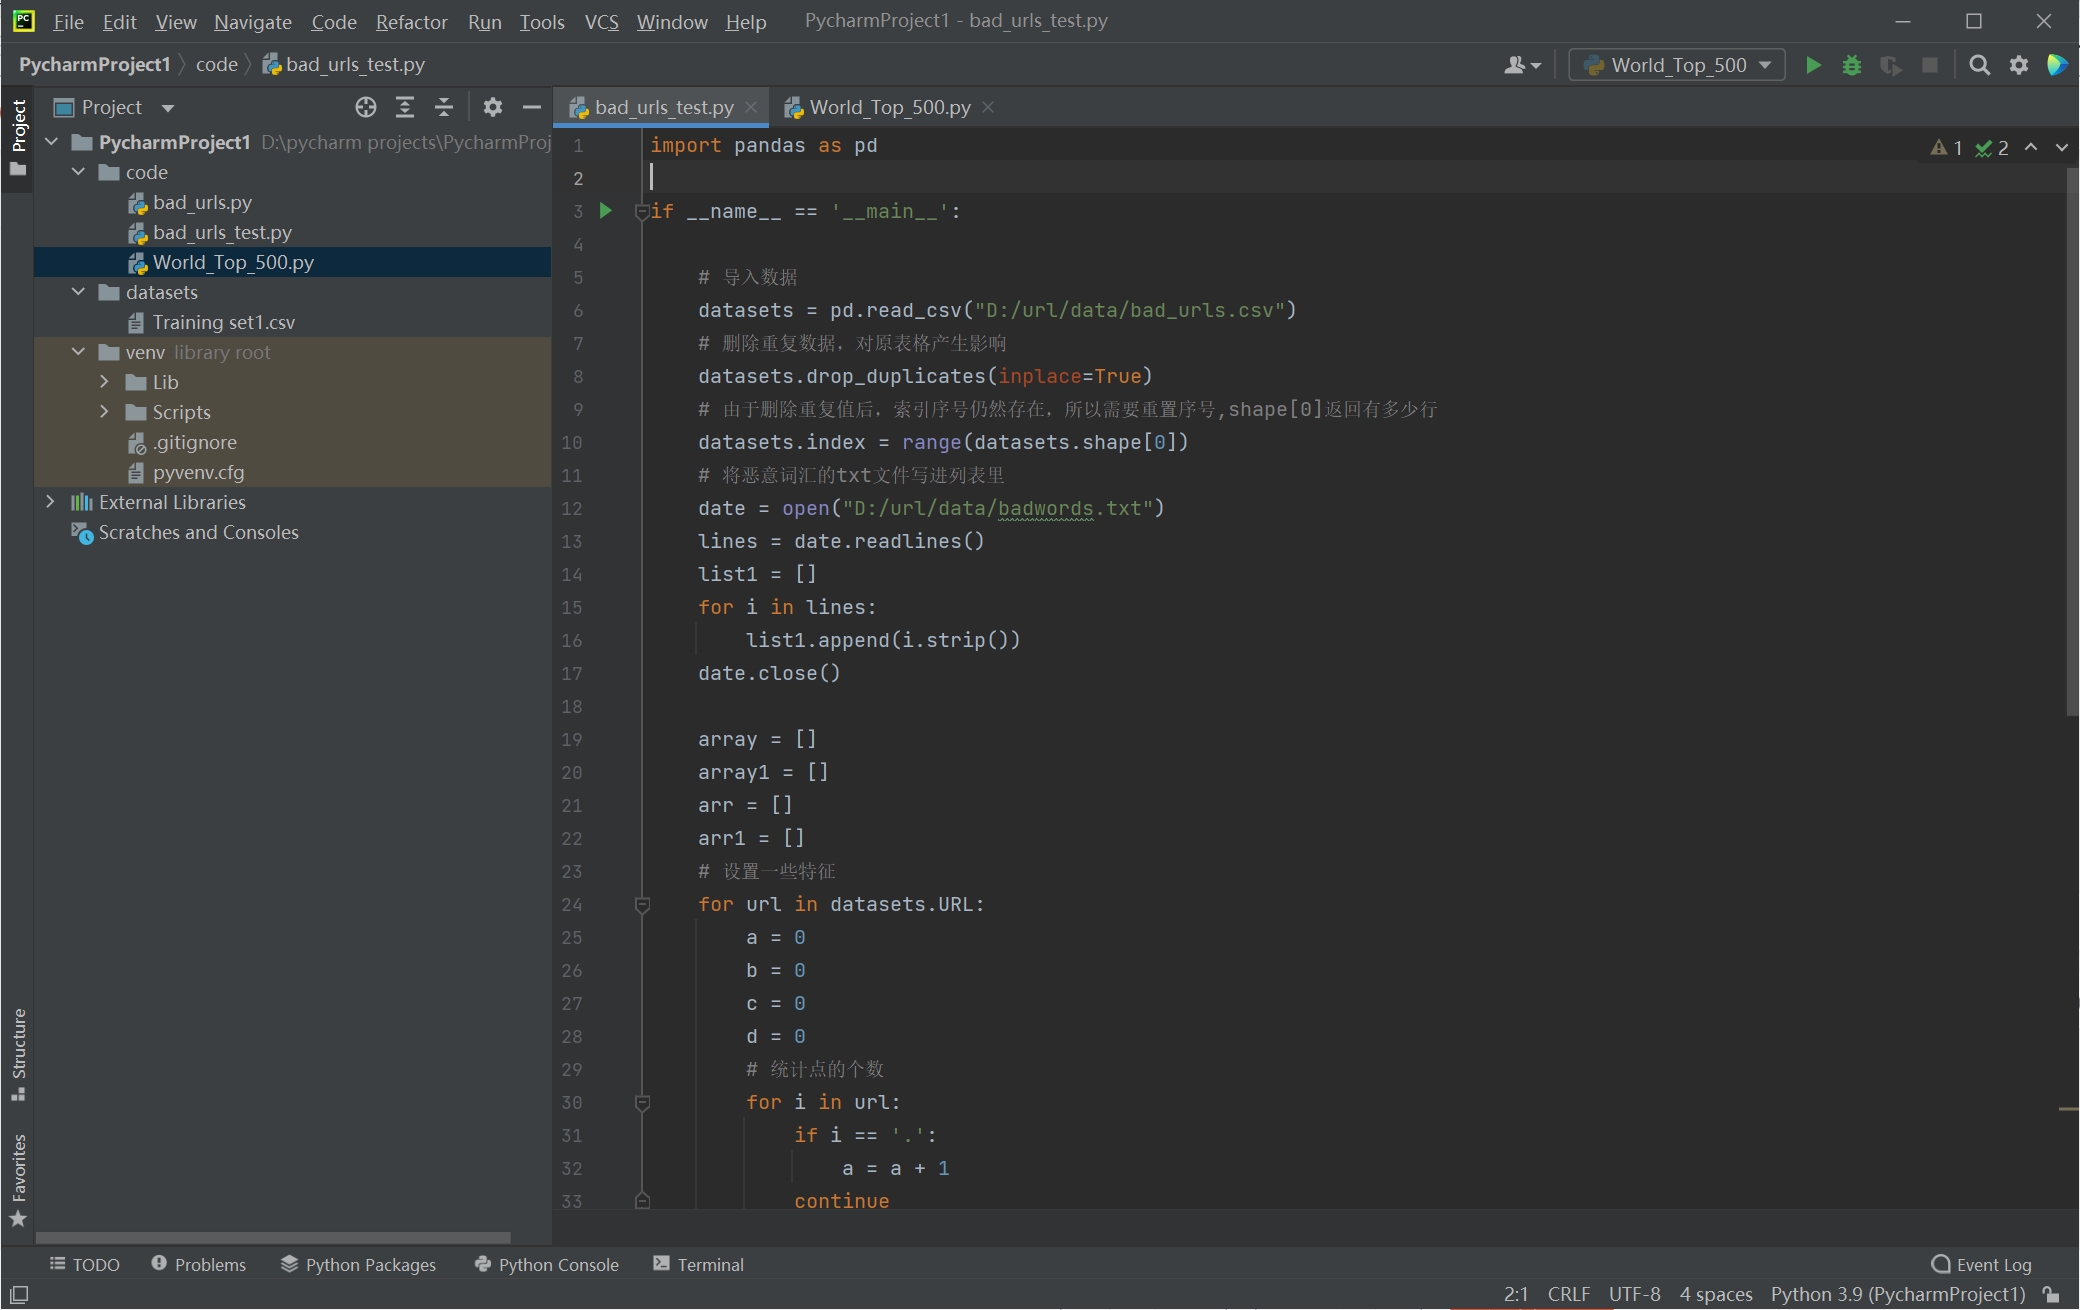
Task: Run the World_Top_500 configuration
Action: pos(1813,65)
